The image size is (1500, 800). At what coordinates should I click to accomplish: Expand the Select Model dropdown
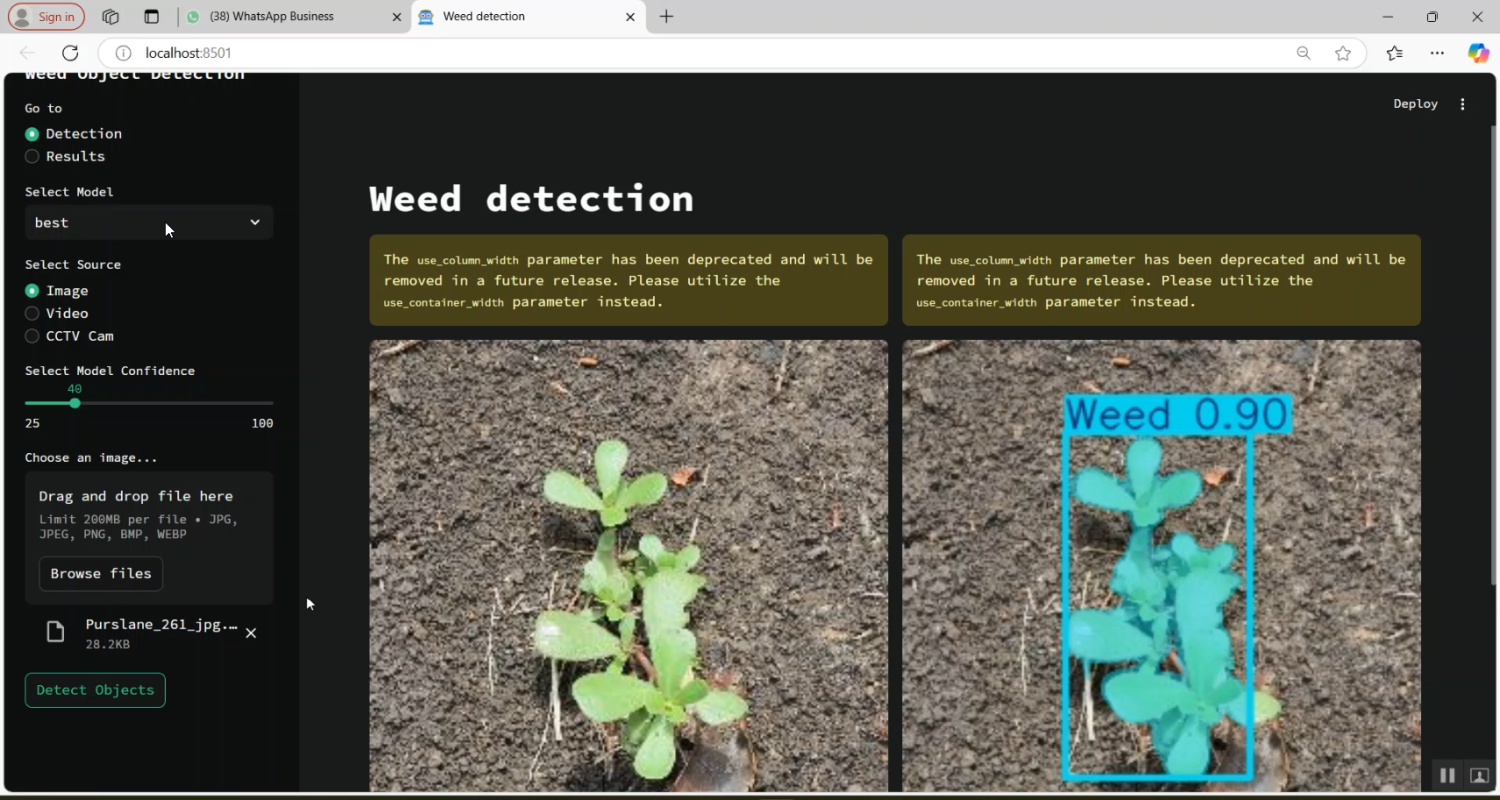pos(149,222)
